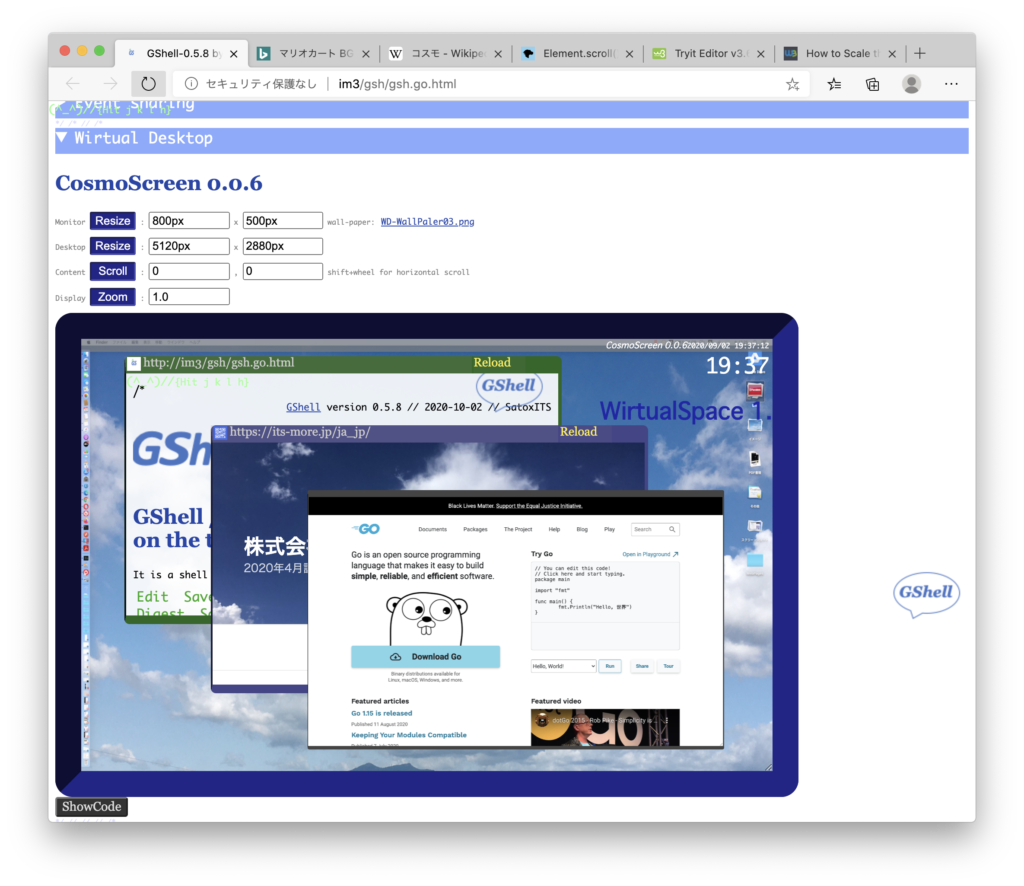Open the browser settings ellipsis menu
Screen dimensions: 1024x886
951,84
